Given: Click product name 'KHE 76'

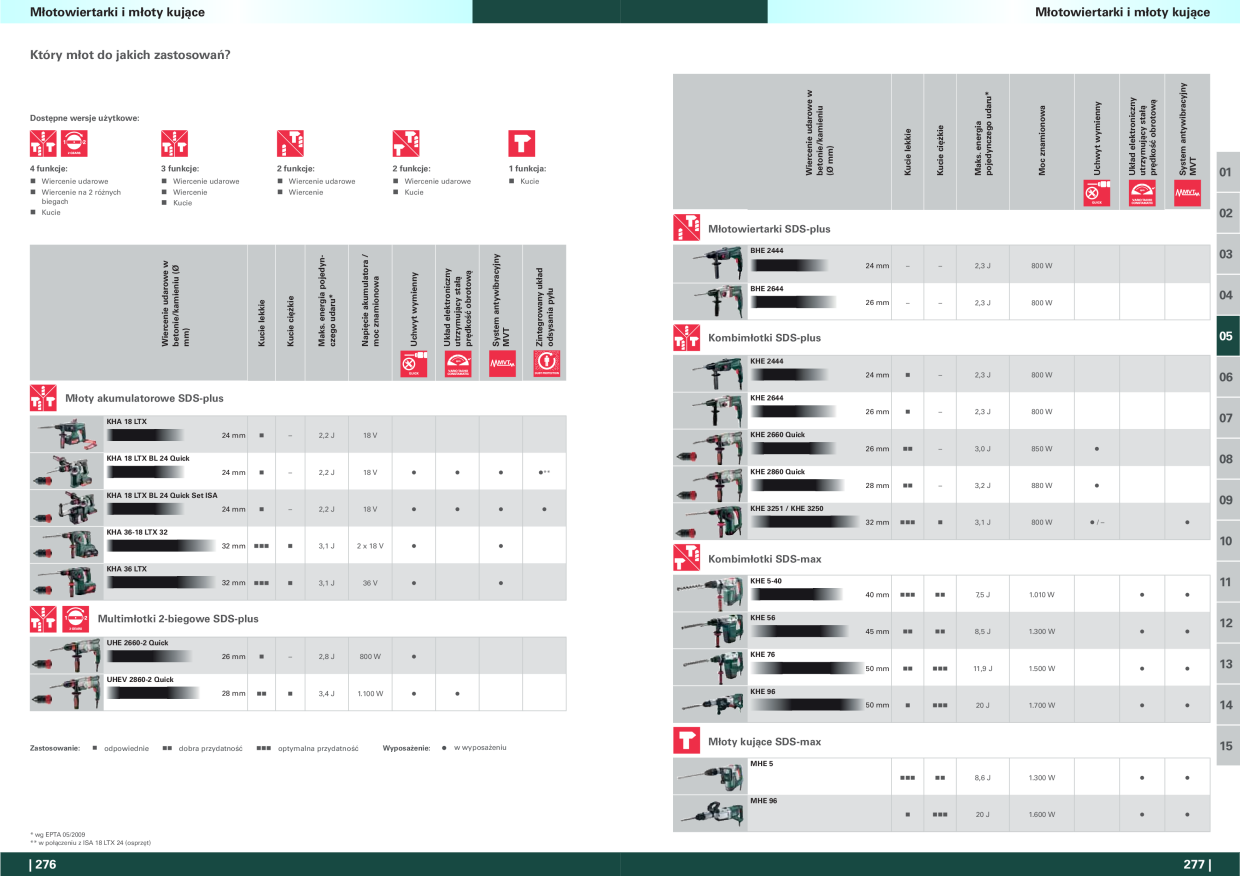Looking at the screenshot, I should [x=763, y=654].
